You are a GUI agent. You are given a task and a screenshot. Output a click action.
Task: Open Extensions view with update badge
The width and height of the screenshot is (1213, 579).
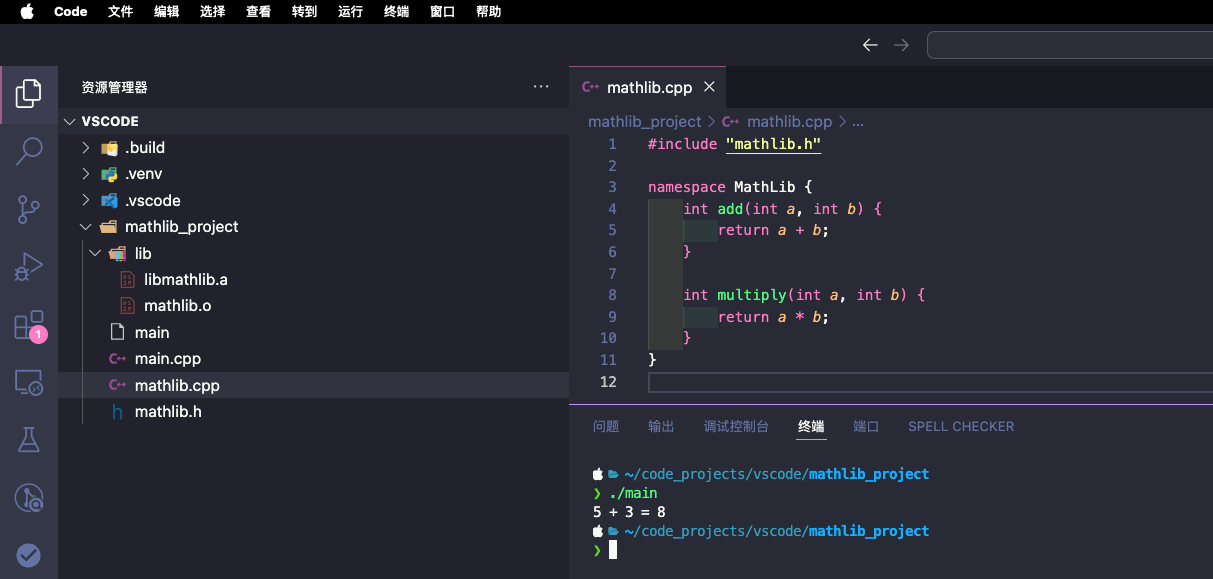tap(28, 325)
